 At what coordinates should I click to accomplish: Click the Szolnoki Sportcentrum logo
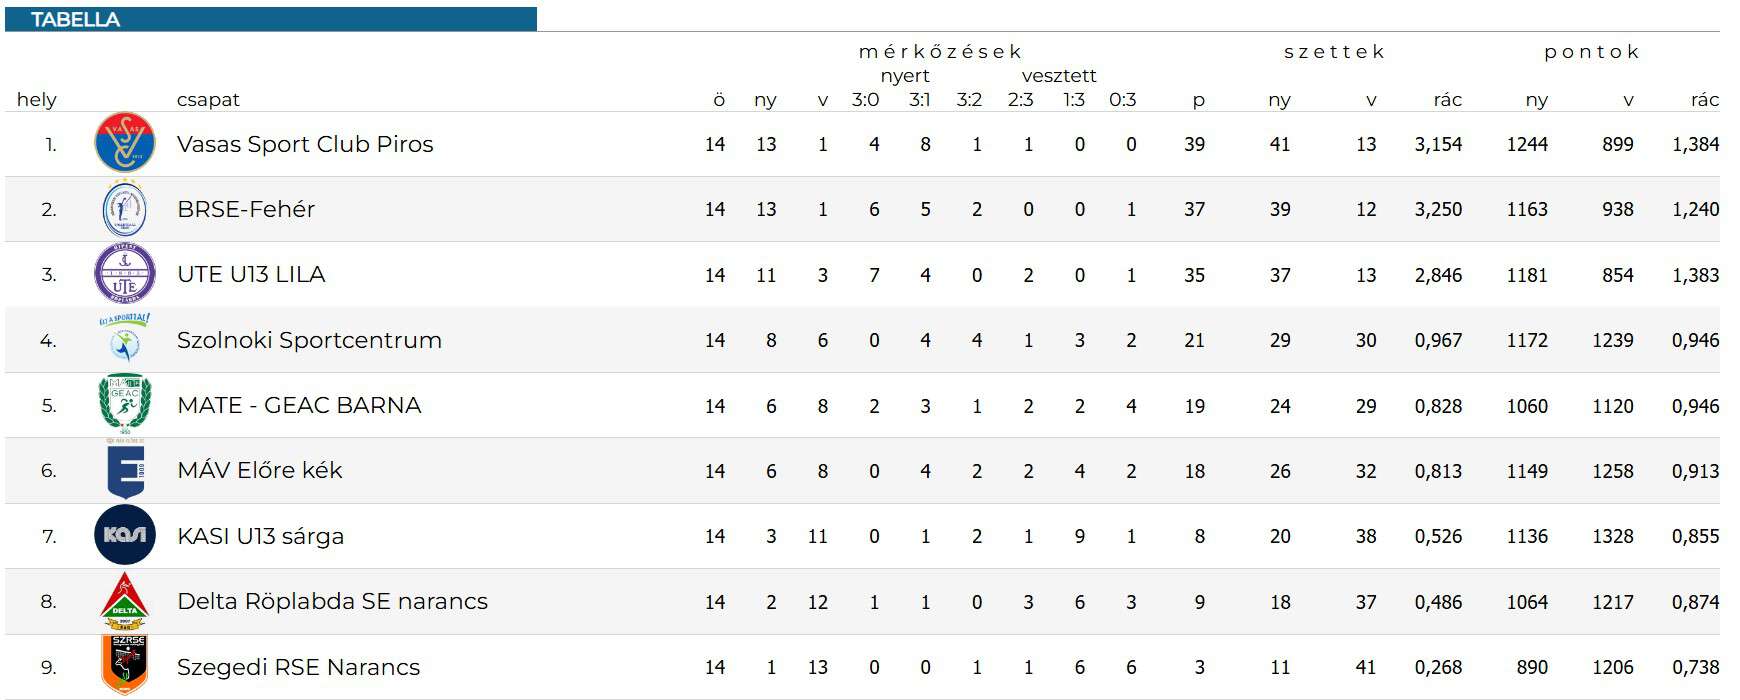pos(125,338)
